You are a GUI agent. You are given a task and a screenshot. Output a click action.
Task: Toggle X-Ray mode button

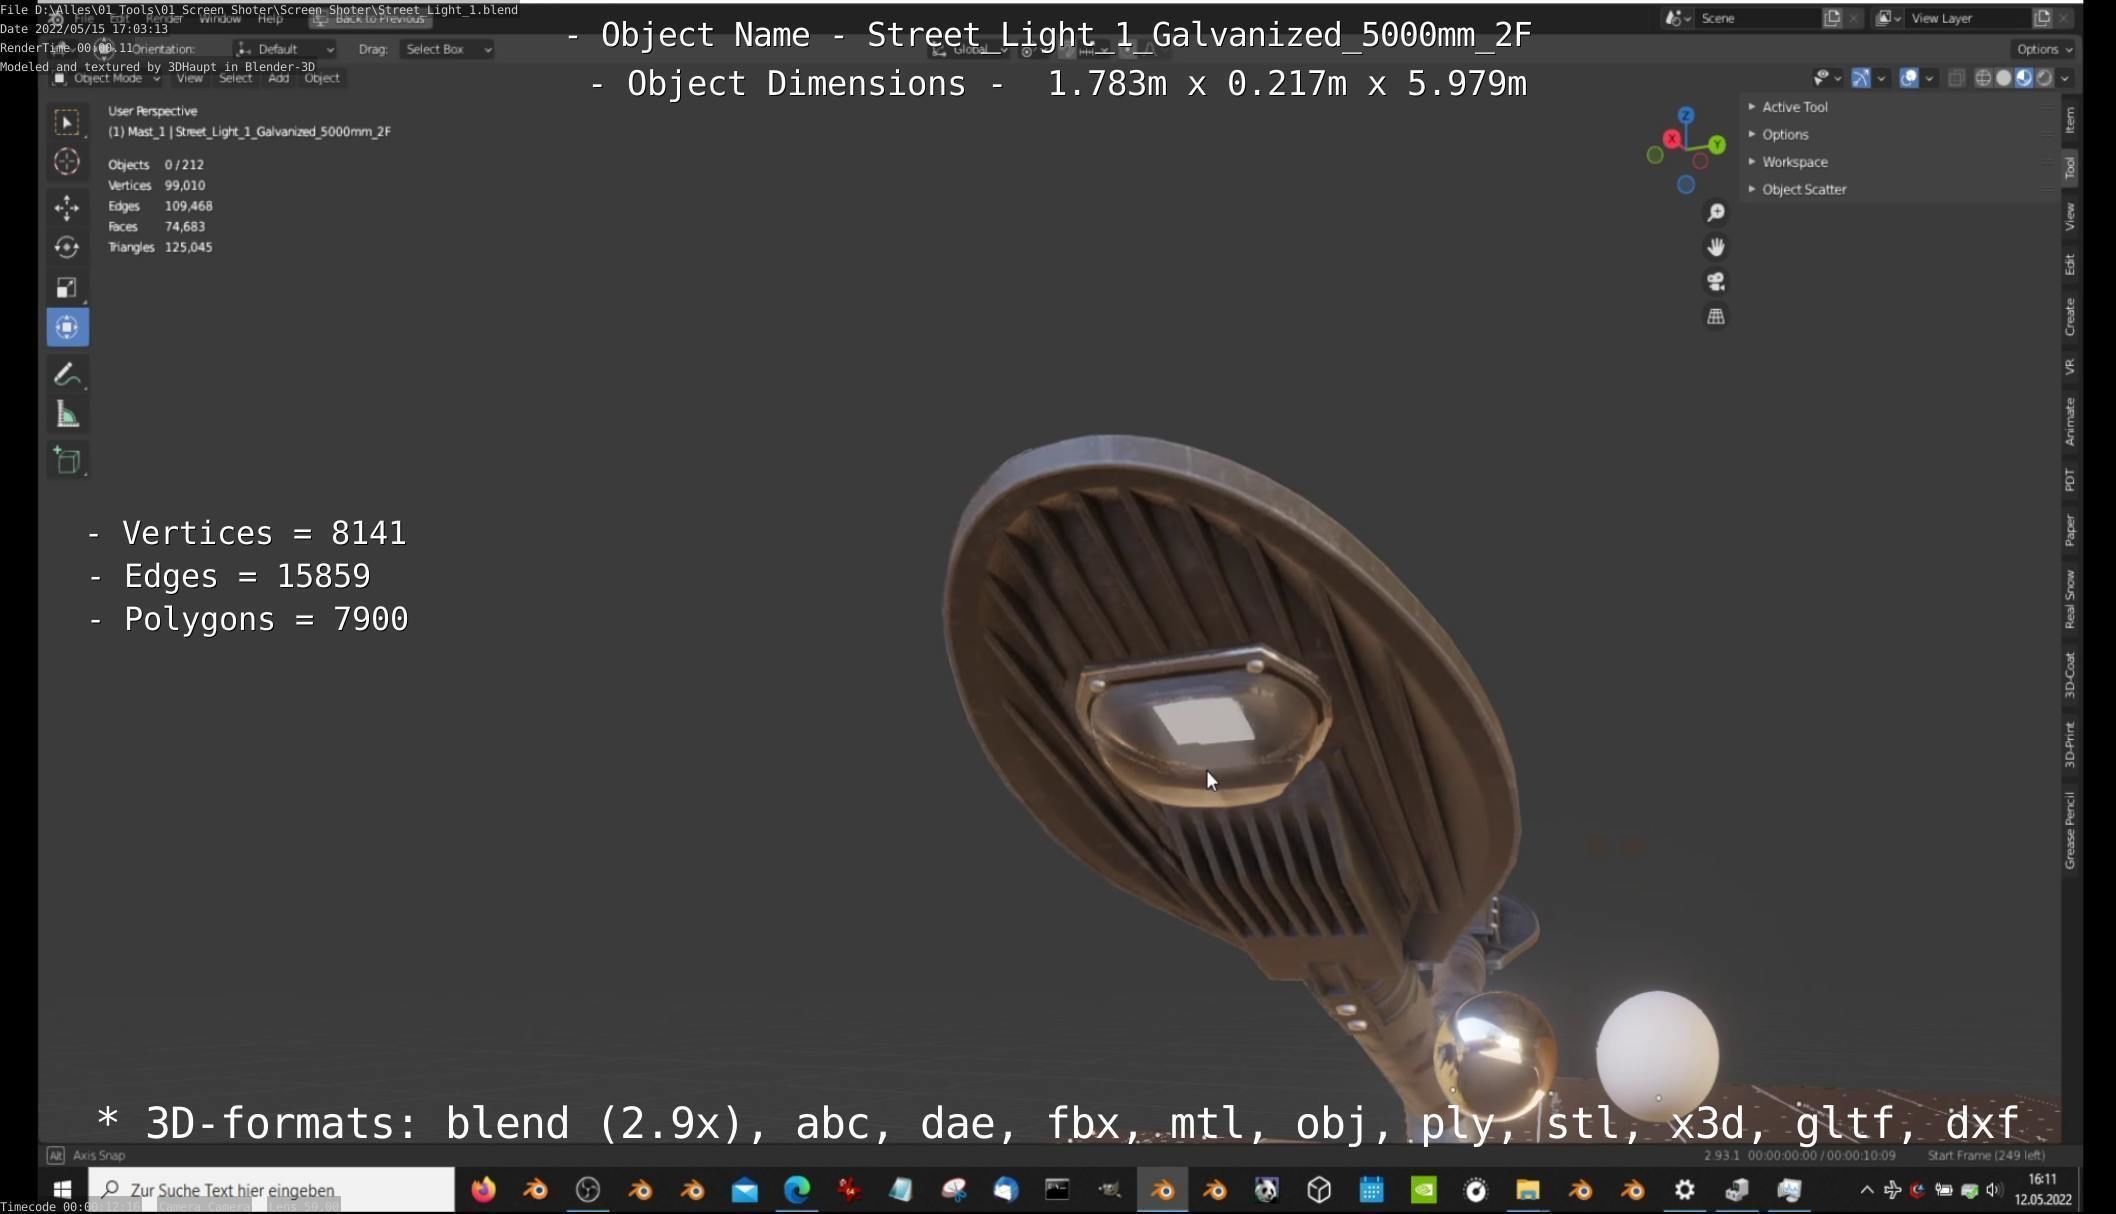(x=1957, y=78)
